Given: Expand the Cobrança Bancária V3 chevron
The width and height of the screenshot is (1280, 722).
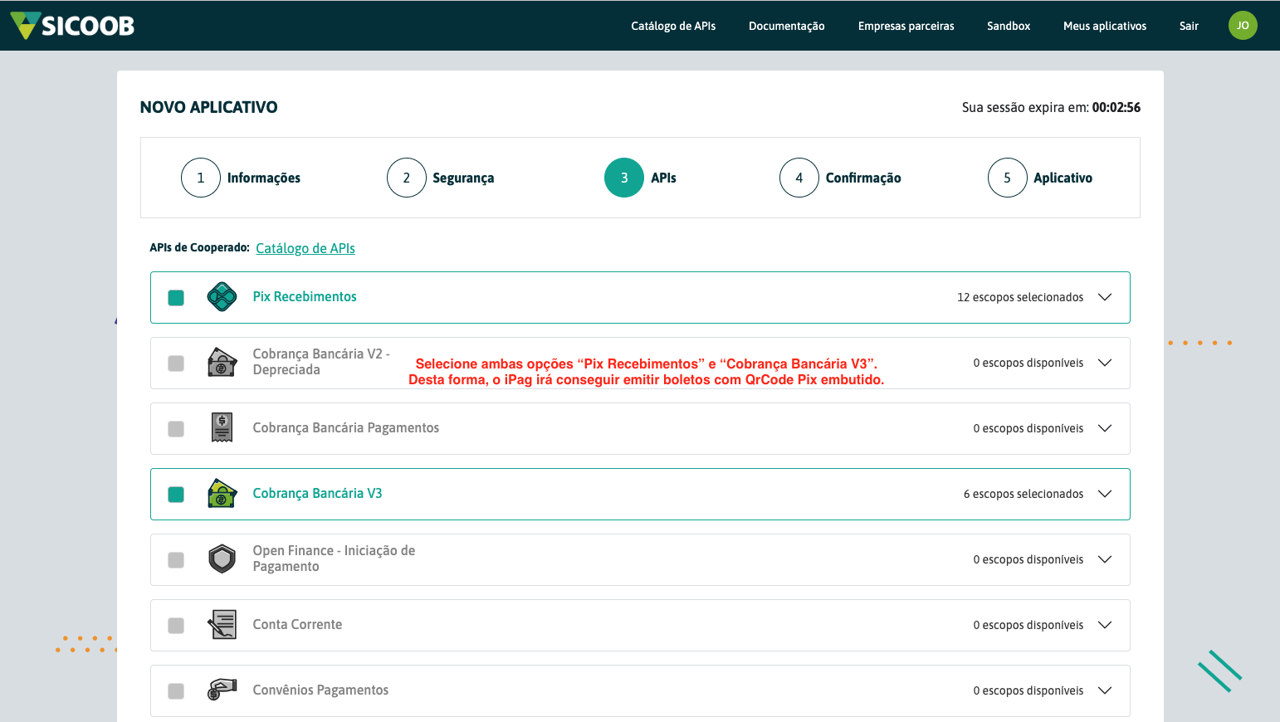Looking at the screenshot, I should (1105, 494).
